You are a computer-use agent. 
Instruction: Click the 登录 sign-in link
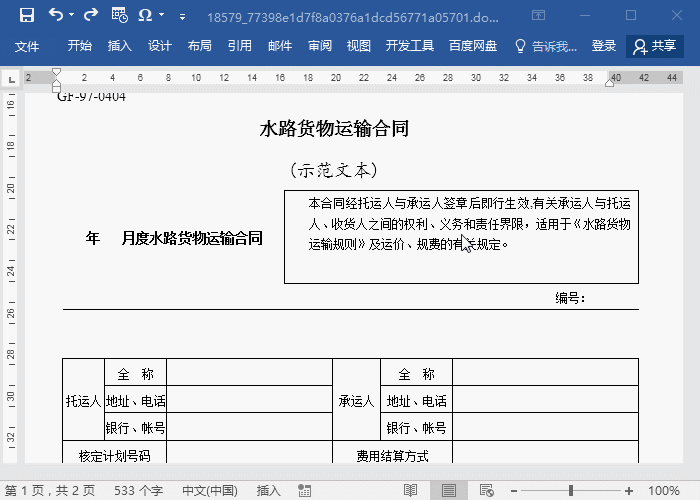[604, 46]
